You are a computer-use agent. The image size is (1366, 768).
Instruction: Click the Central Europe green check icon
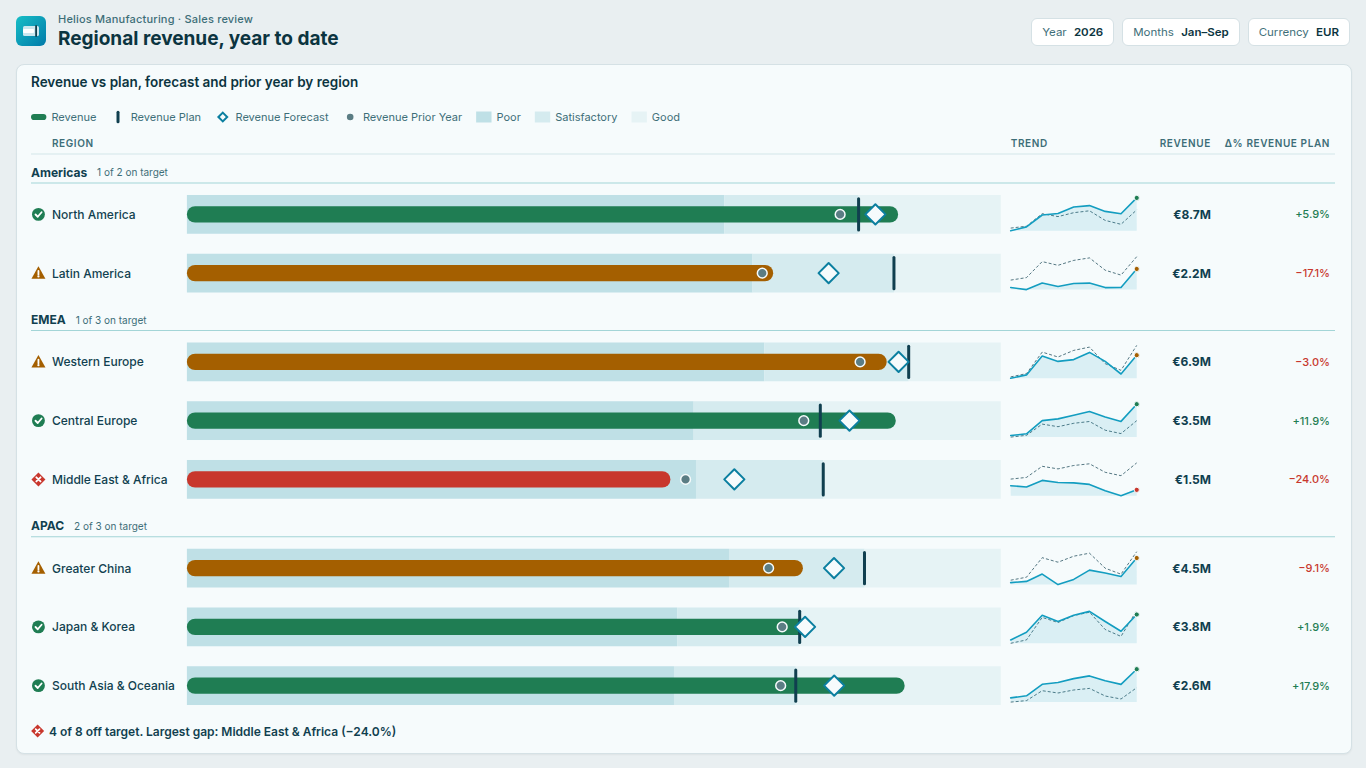tap(38, 421)
